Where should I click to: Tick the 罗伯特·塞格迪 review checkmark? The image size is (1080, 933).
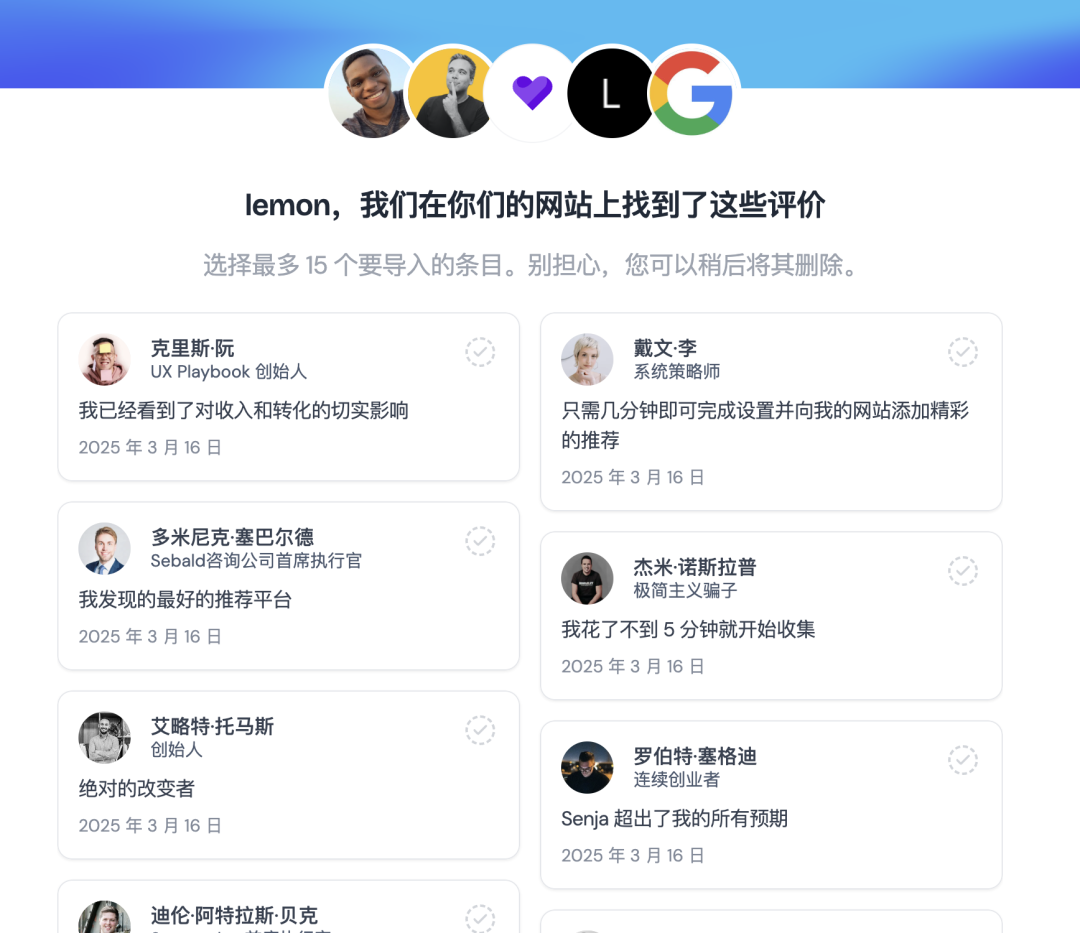click(x=963, y=759)
